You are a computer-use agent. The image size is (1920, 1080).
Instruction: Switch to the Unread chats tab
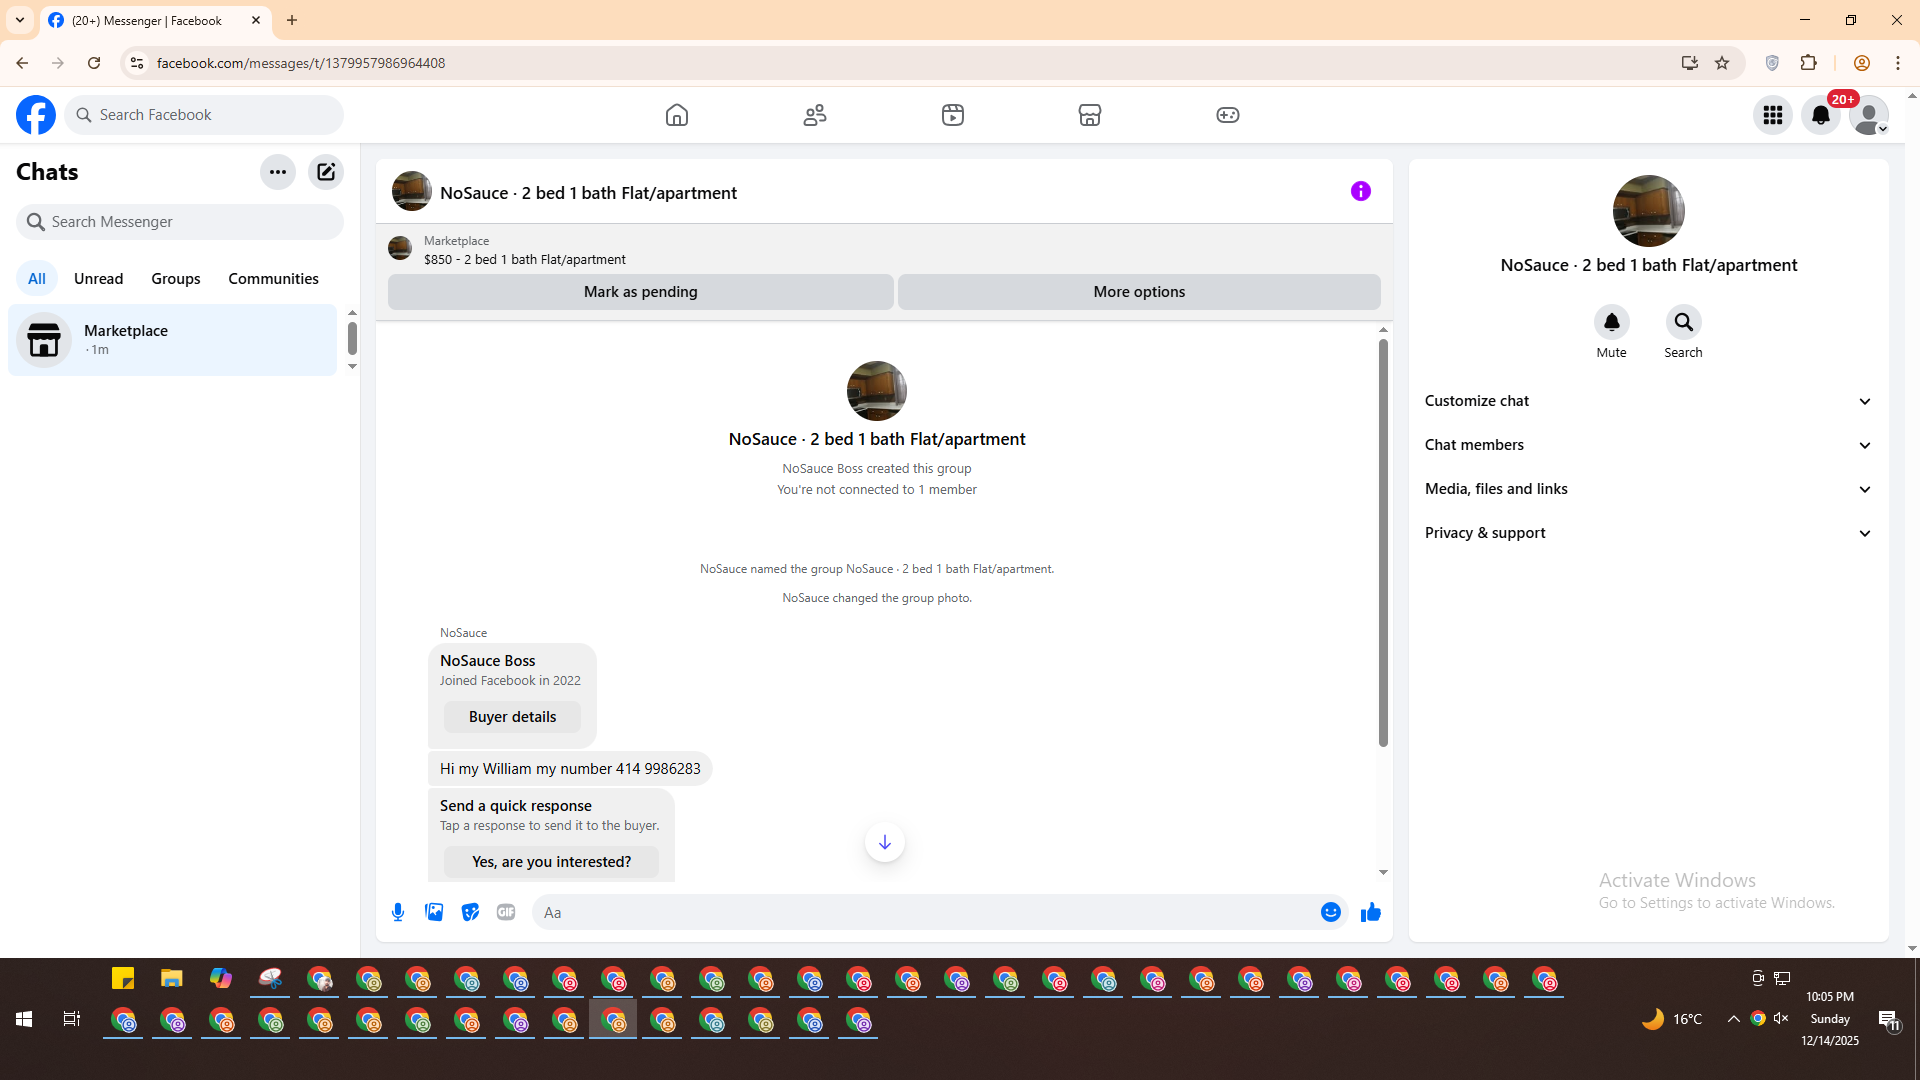coord(98,279)
